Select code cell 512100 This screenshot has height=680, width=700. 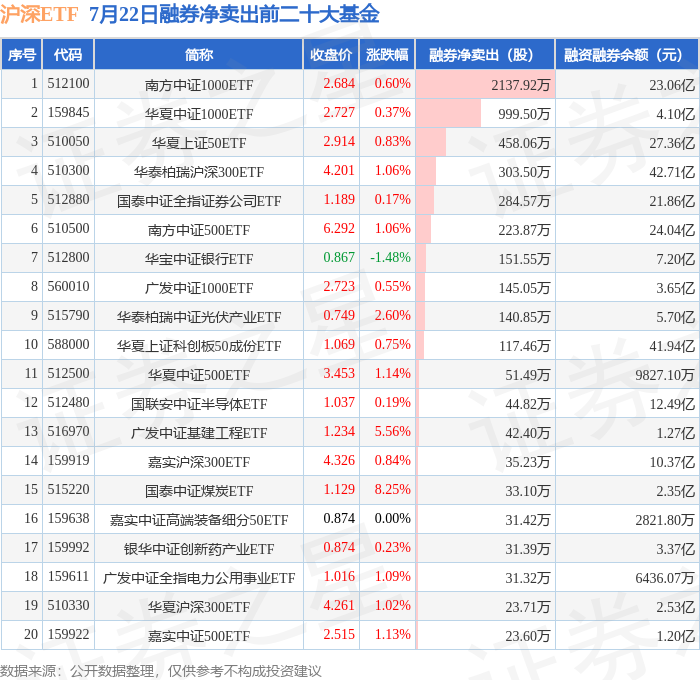coord(68,83)
